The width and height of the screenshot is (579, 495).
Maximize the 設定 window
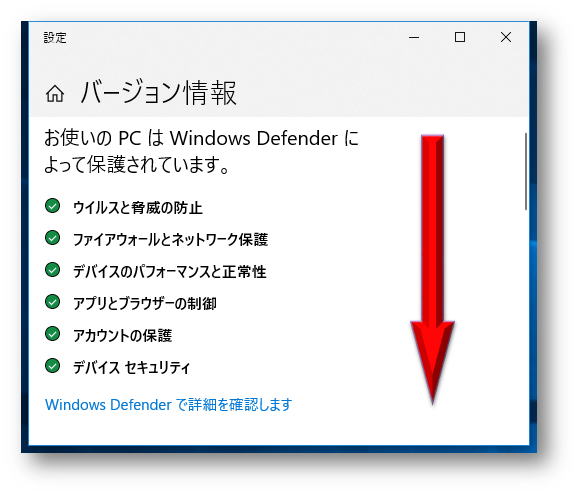(460, 37)
